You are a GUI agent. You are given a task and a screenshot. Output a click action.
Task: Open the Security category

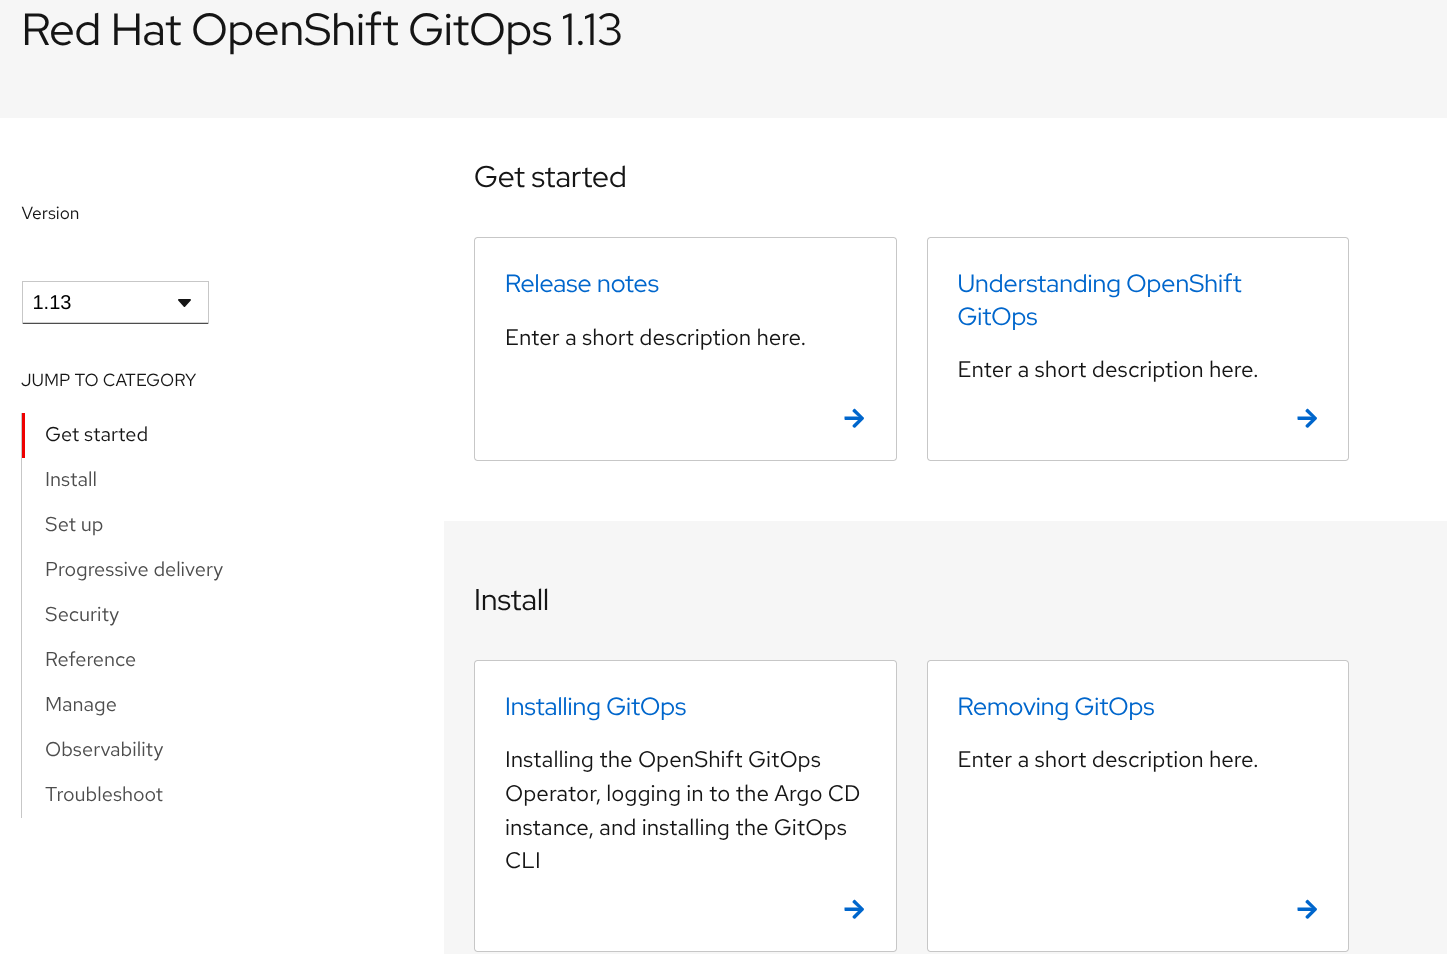pyautogui.click(x=82, y=614)
